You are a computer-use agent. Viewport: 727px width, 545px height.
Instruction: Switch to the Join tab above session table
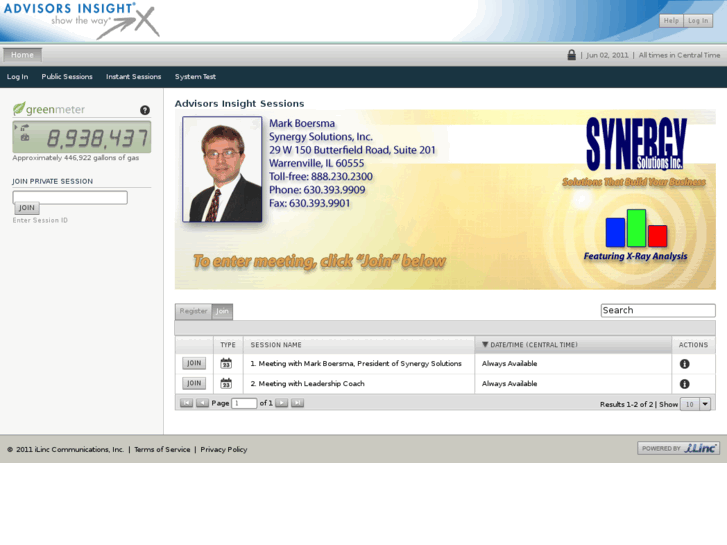[x=222, y=311]
